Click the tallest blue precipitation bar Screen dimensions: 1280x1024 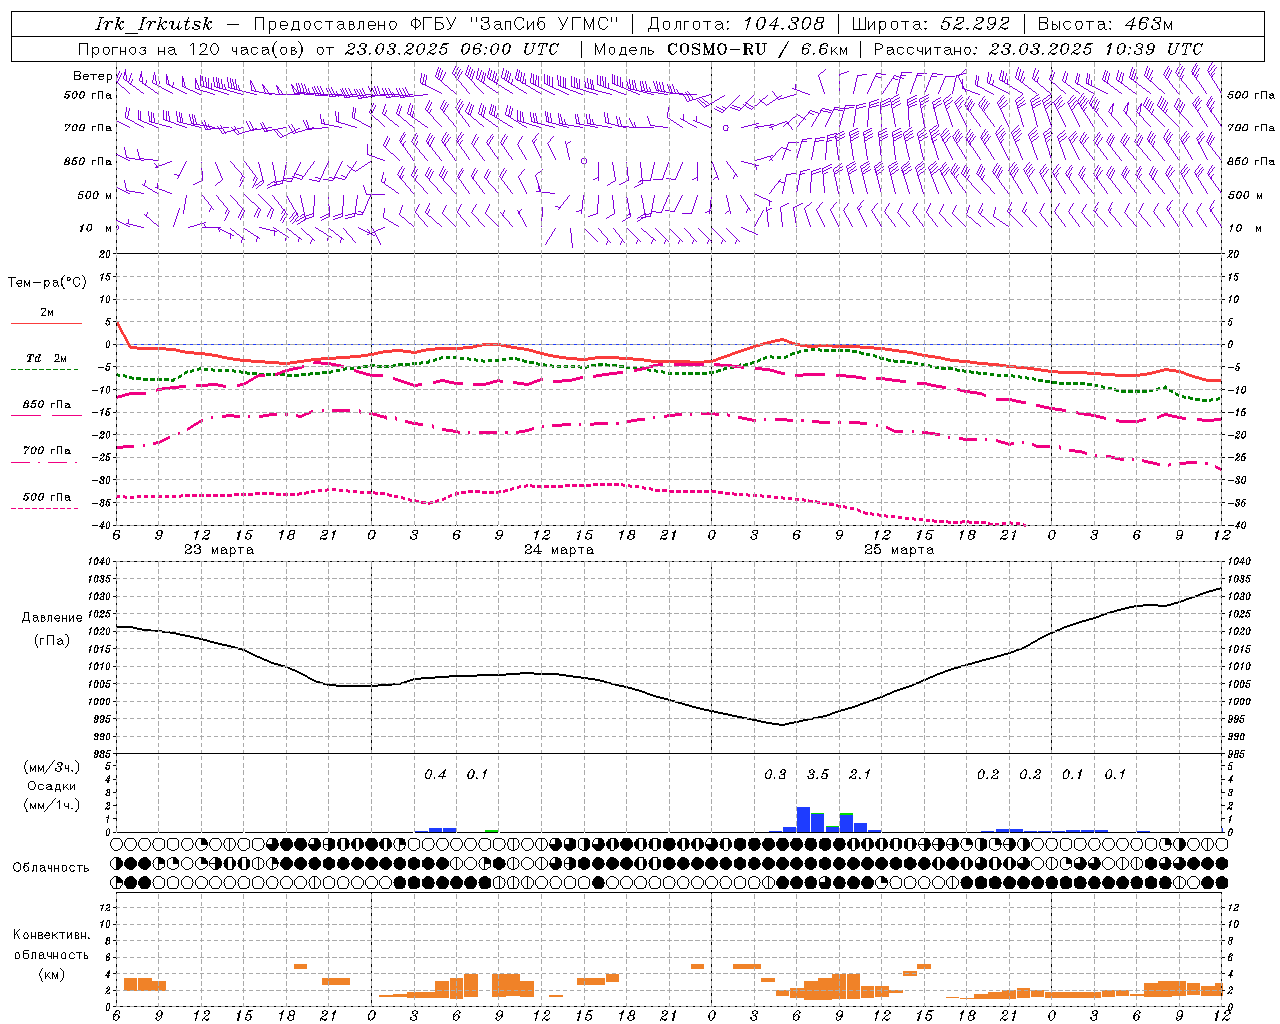803,819
